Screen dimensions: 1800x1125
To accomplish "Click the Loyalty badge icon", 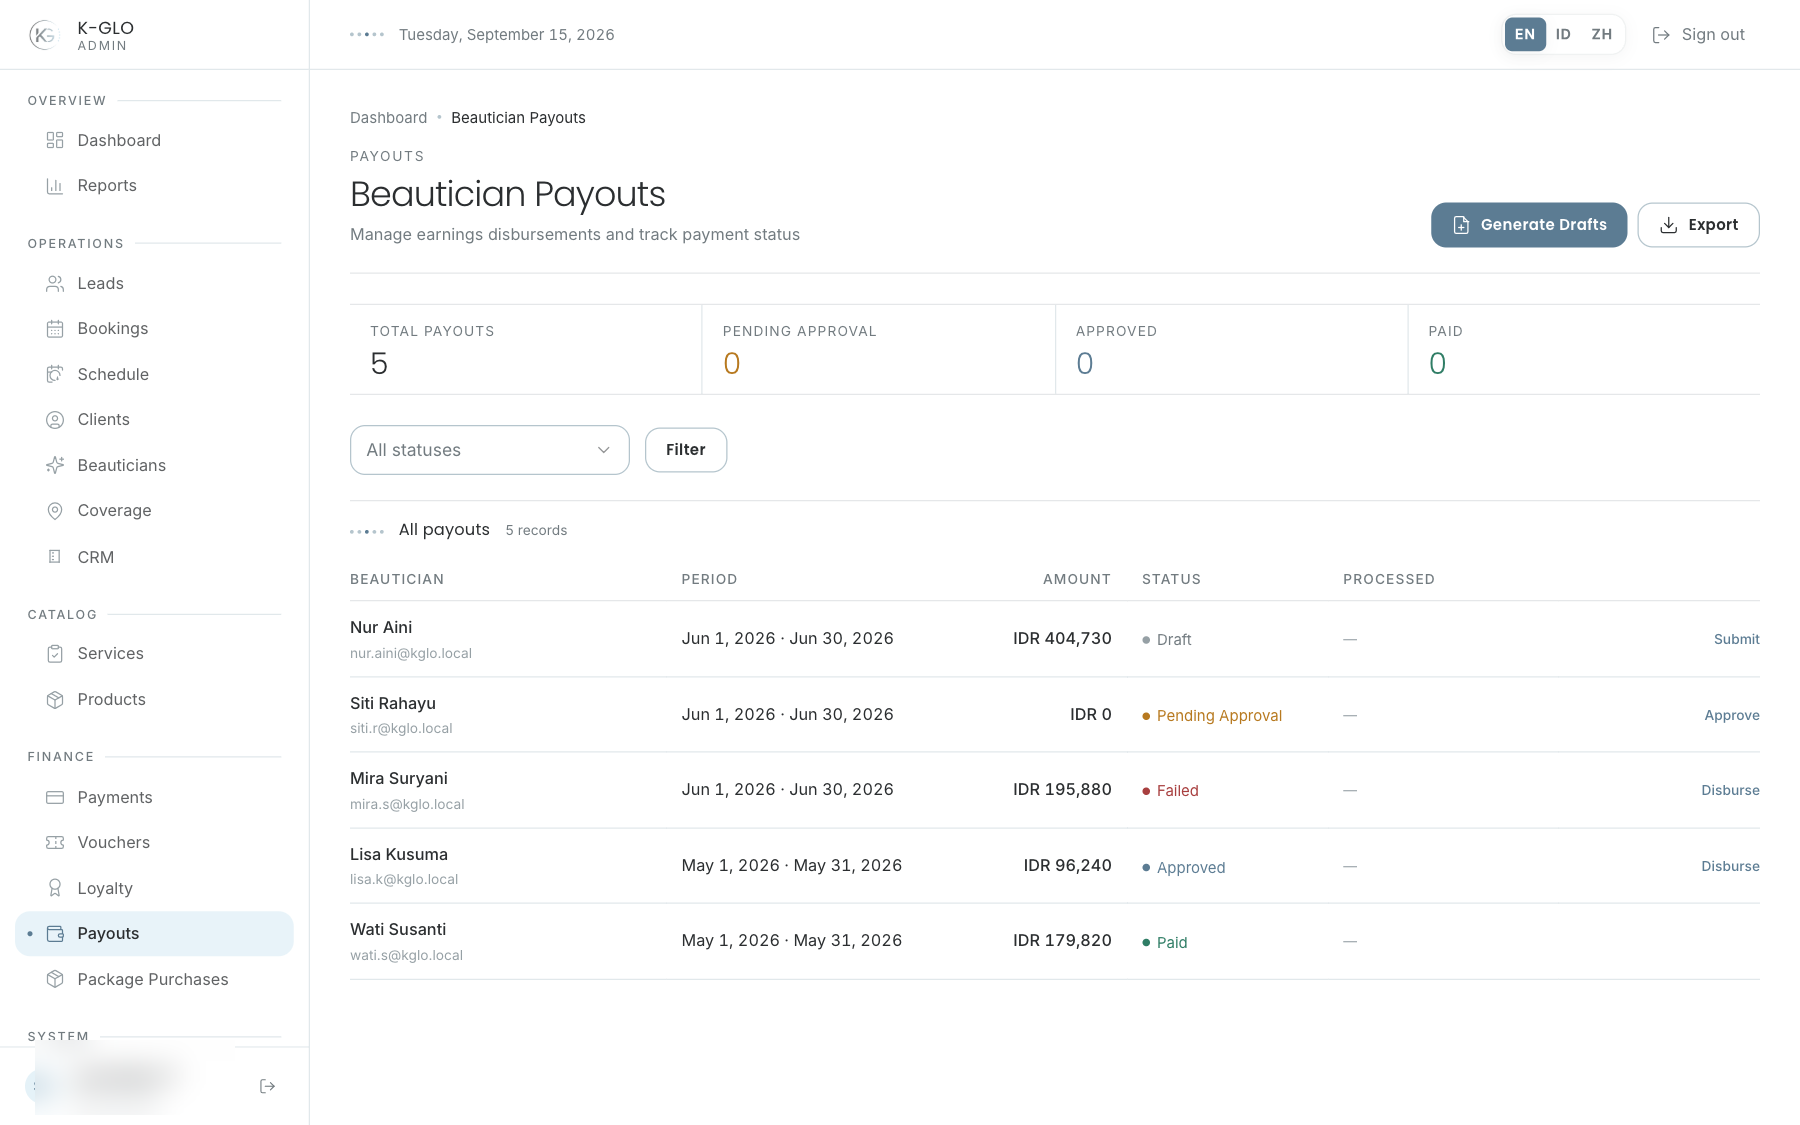I will pyautogui.click(x=55, y=888).
